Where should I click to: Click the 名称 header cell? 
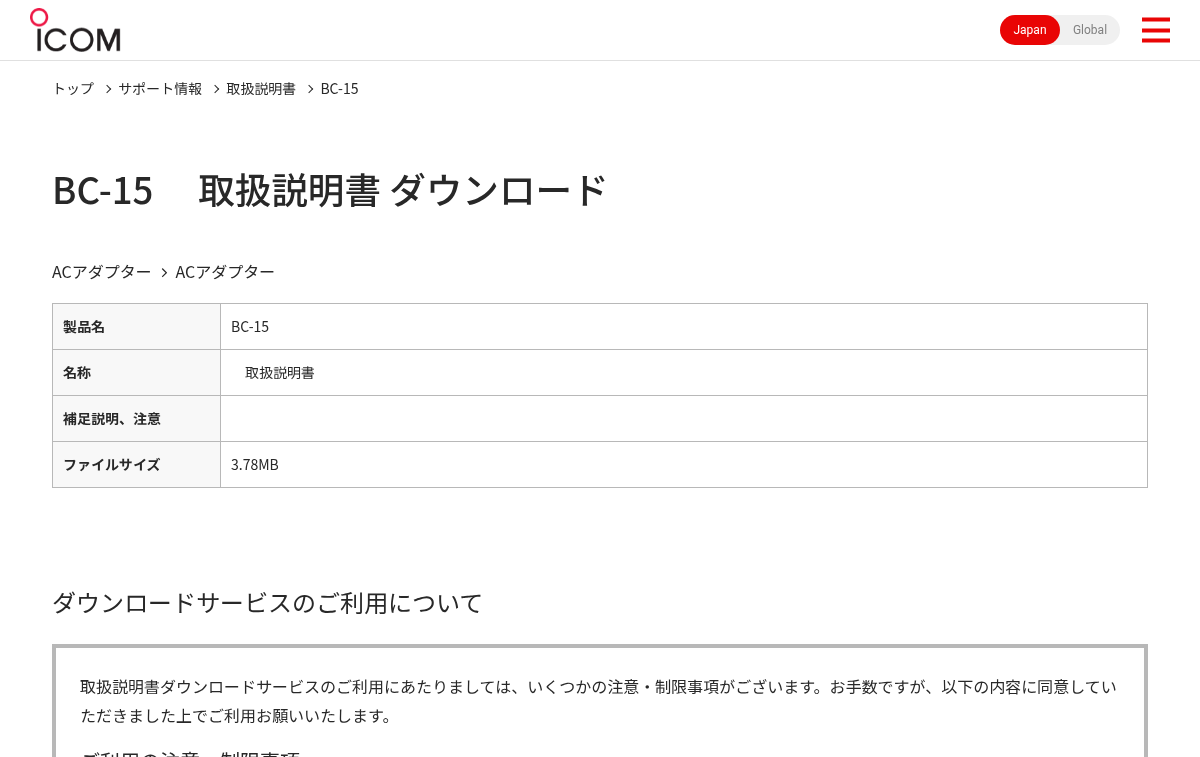pos(136,372)
